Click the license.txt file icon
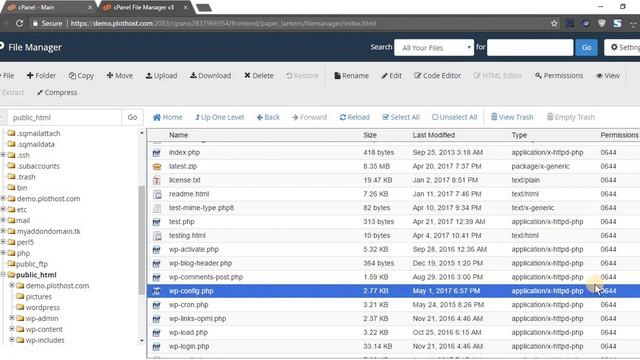640x360 pixels. [x=157, y=180]
